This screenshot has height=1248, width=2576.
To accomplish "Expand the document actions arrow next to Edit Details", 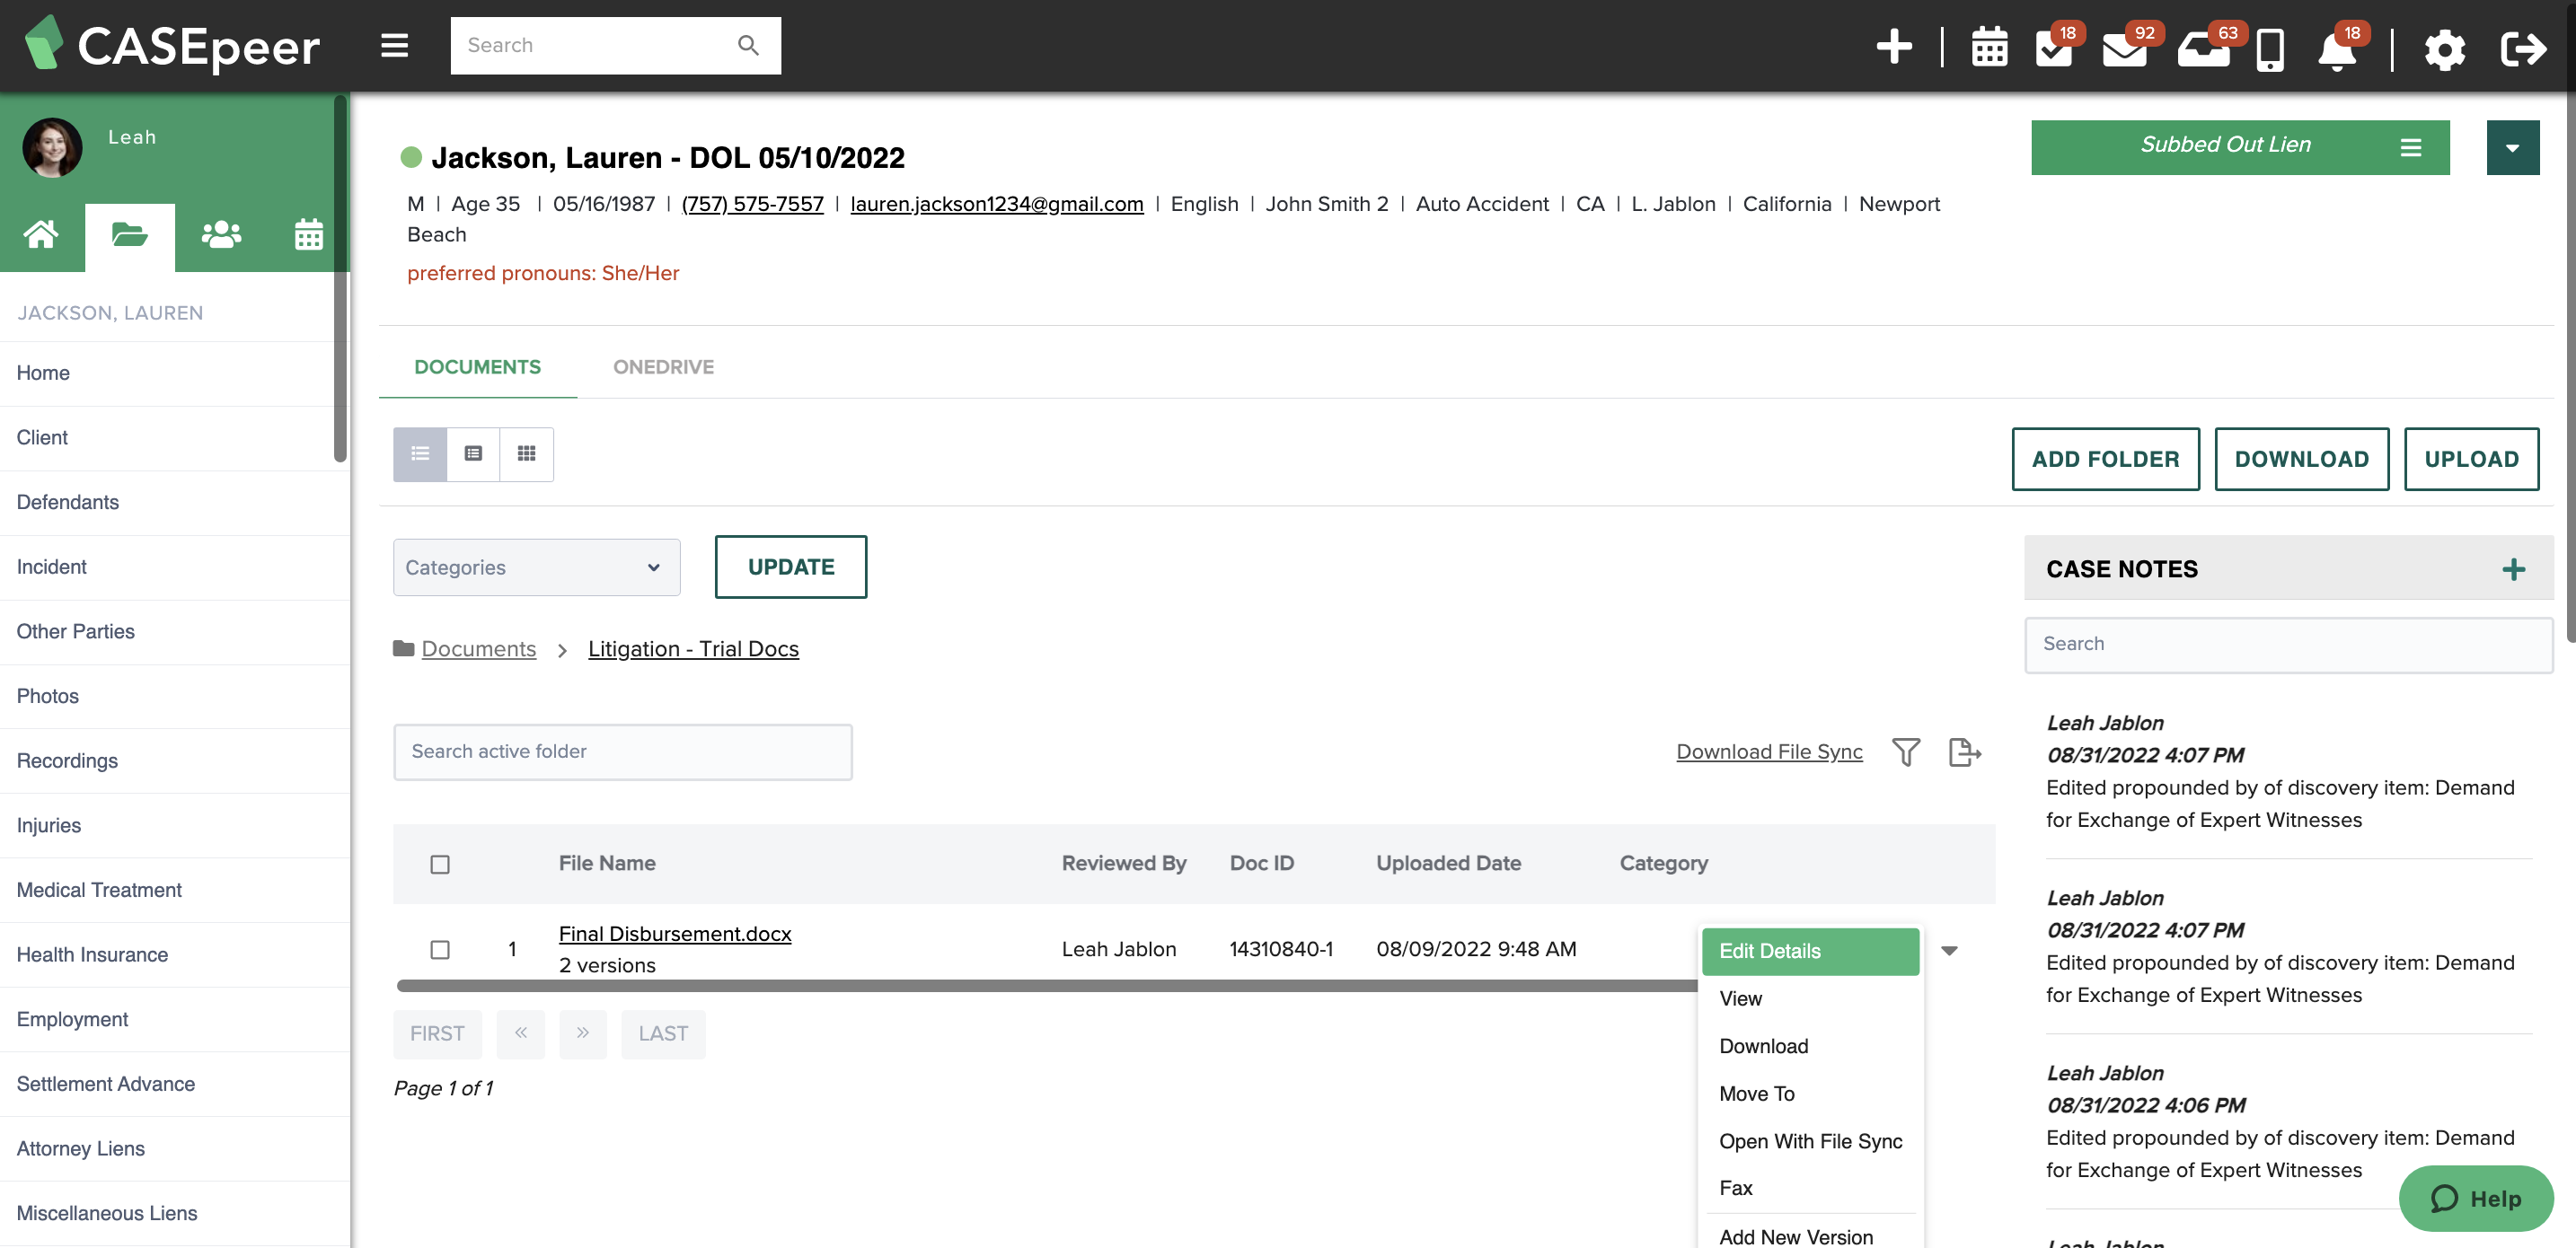I will pos(1949,950).
